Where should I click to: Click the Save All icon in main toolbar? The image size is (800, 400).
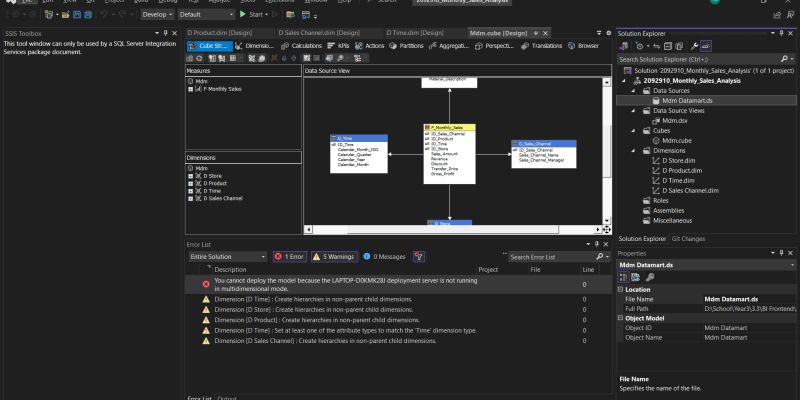[x=88, y=15]
